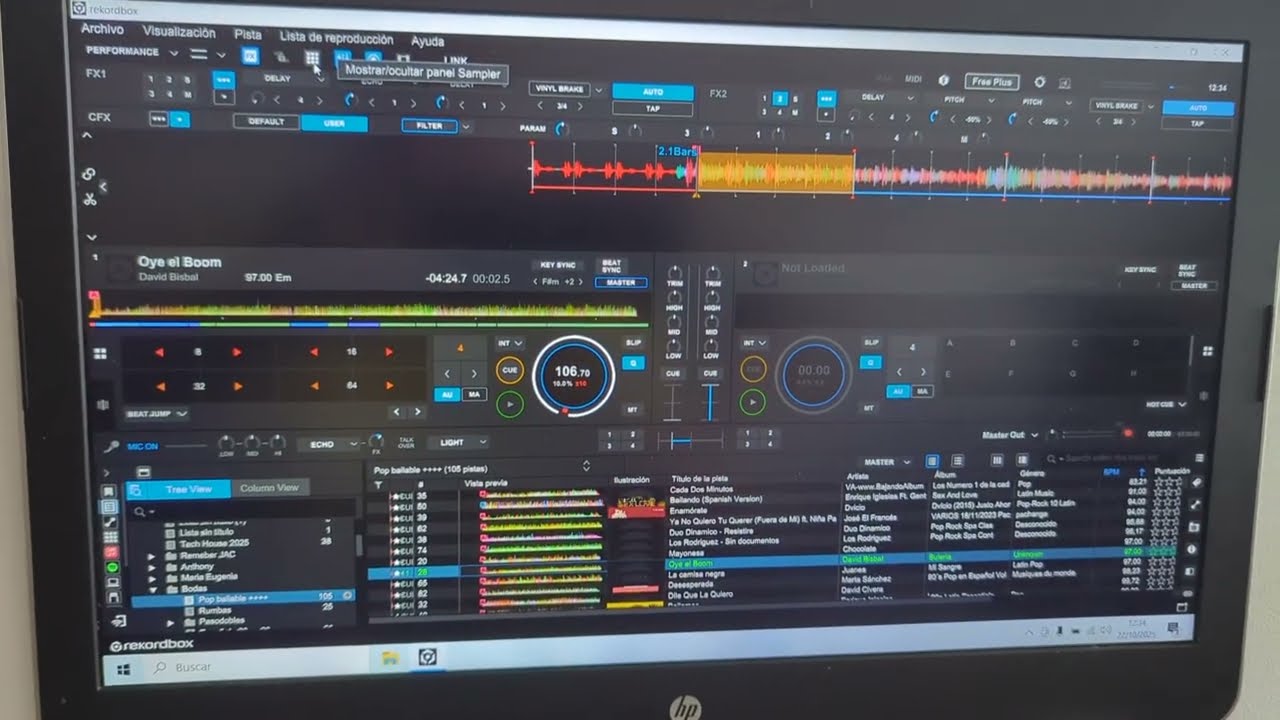This screenshot has height=720, width=1280.
Task: Expand the Anthony folder
Action: pos(153,566)
